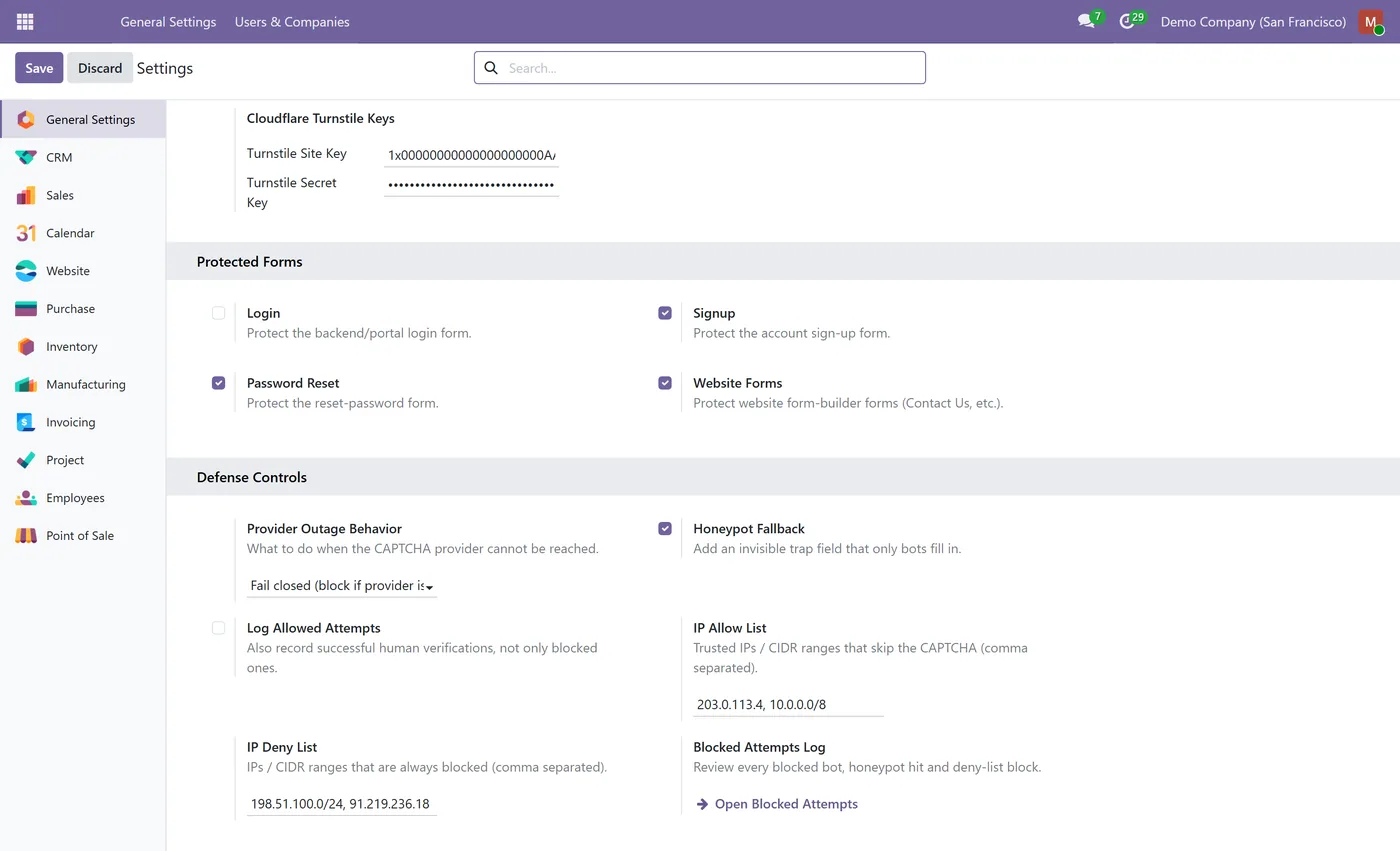This screenshot has width=1400, height=851.
Task: Open the Blocked Attempts link
Action: (x=786, y=804)
